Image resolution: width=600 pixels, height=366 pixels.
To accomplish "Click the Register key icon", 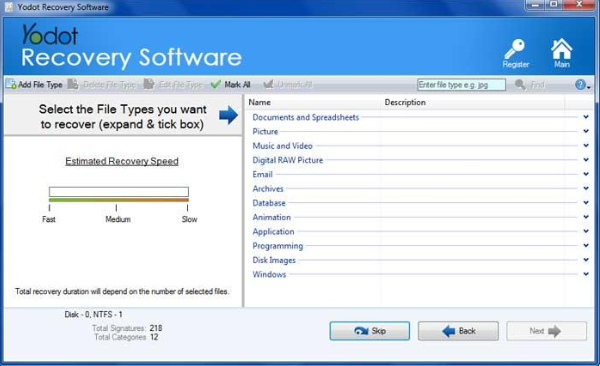I will [x=515, y=48].
